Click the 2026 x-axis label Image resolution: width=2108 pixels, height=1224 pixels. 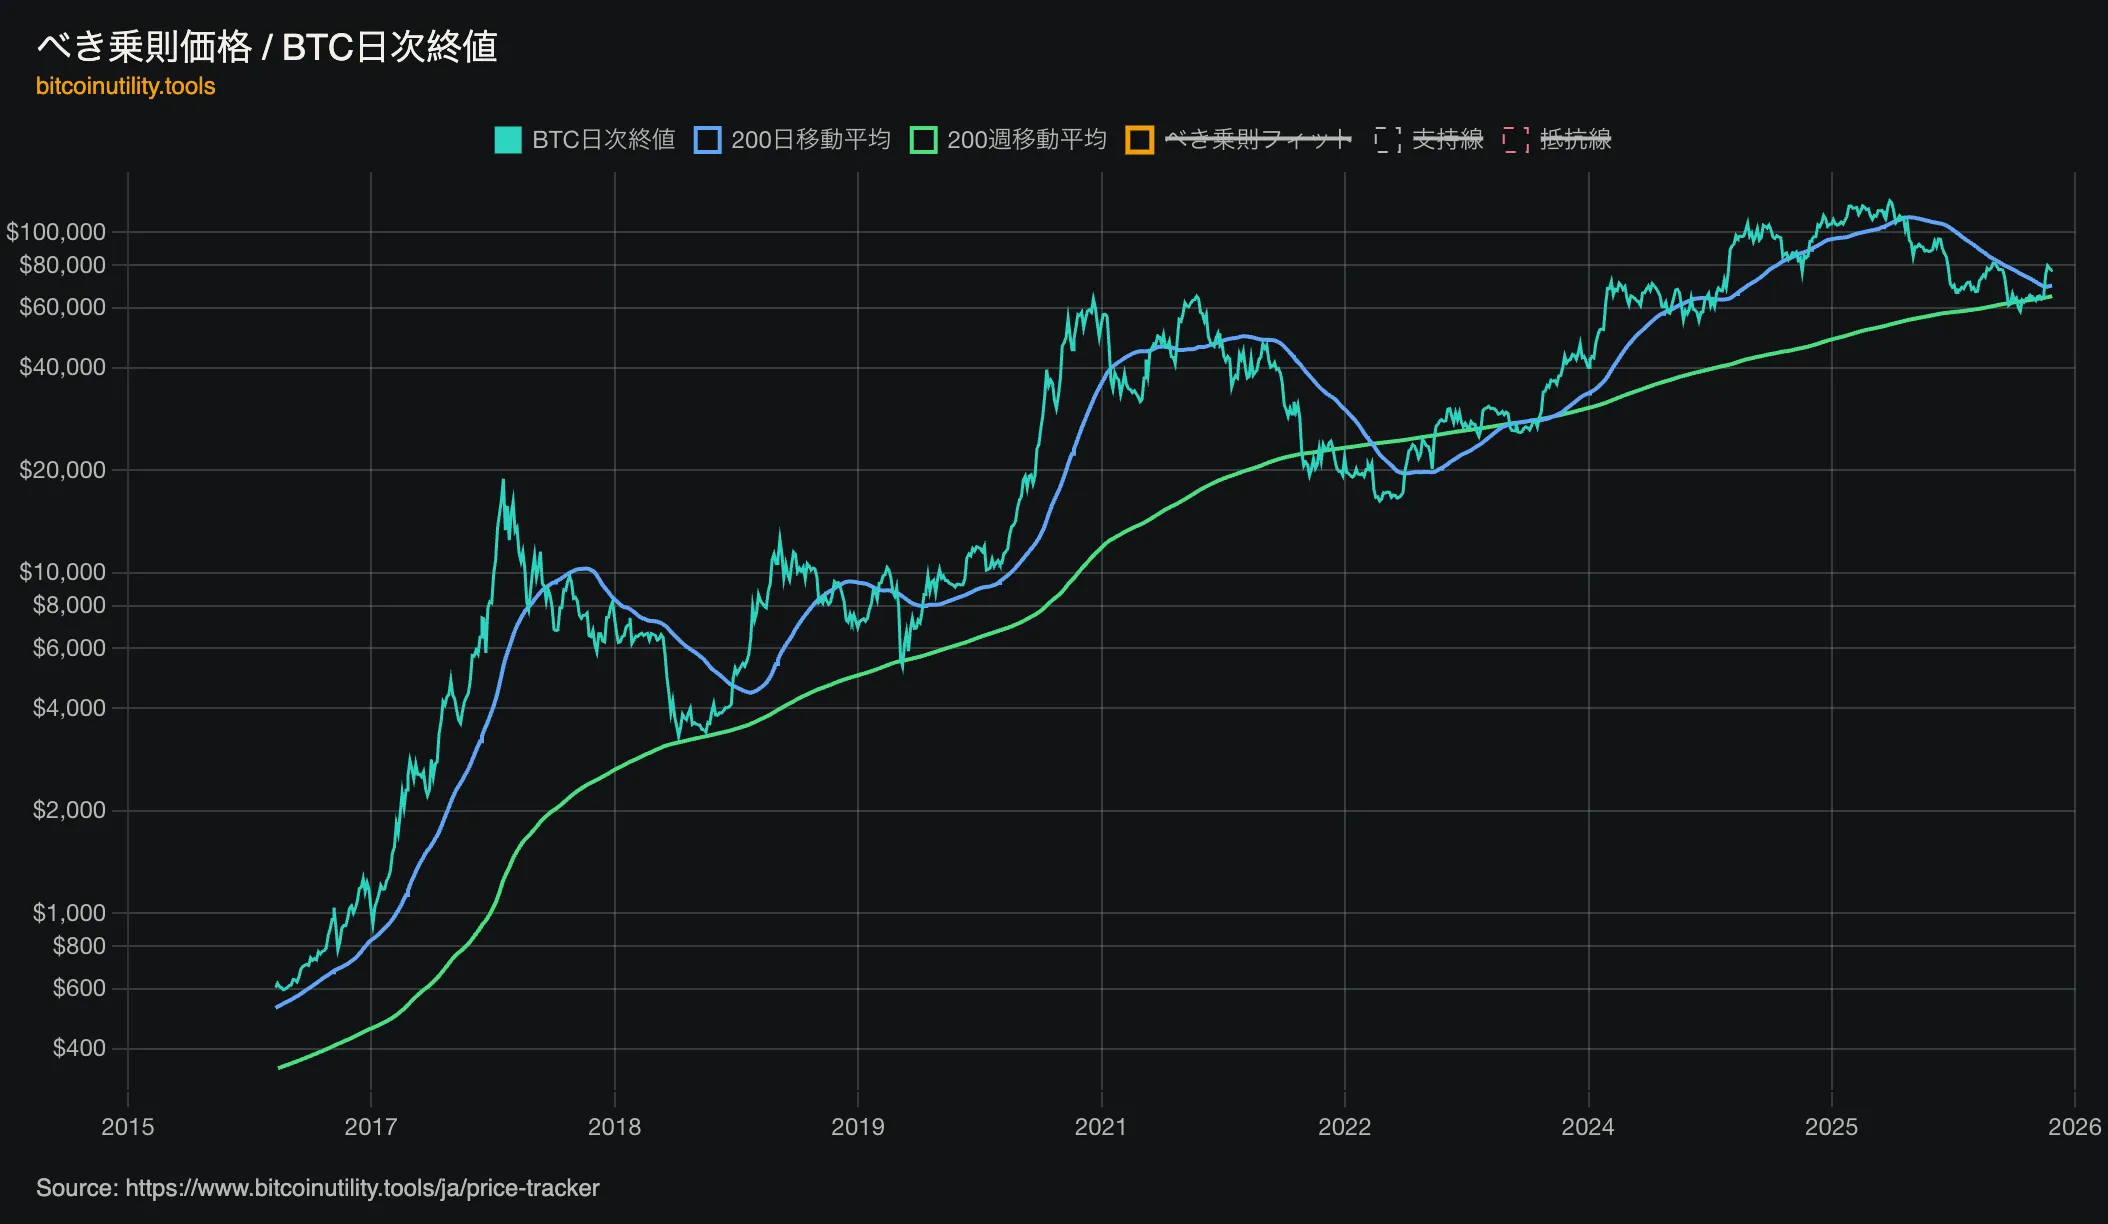click(2075, 1127)
